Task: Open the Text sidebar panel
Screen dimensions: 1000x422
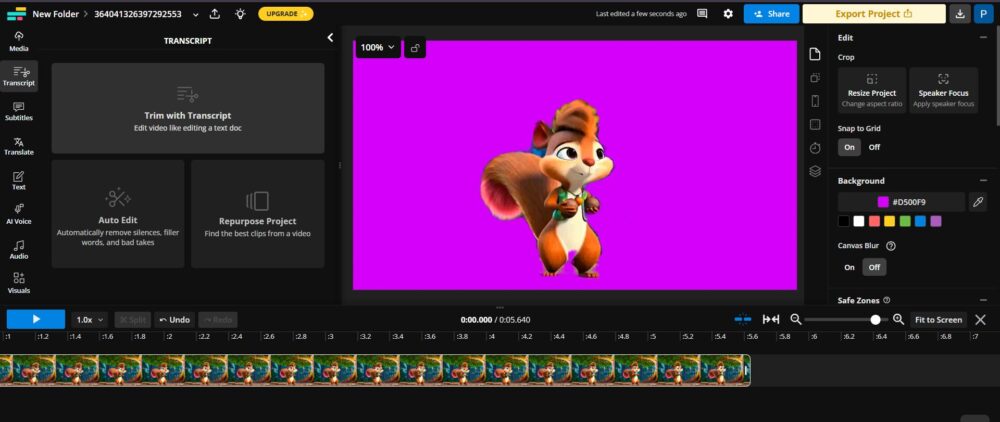Action: [18, 180]
